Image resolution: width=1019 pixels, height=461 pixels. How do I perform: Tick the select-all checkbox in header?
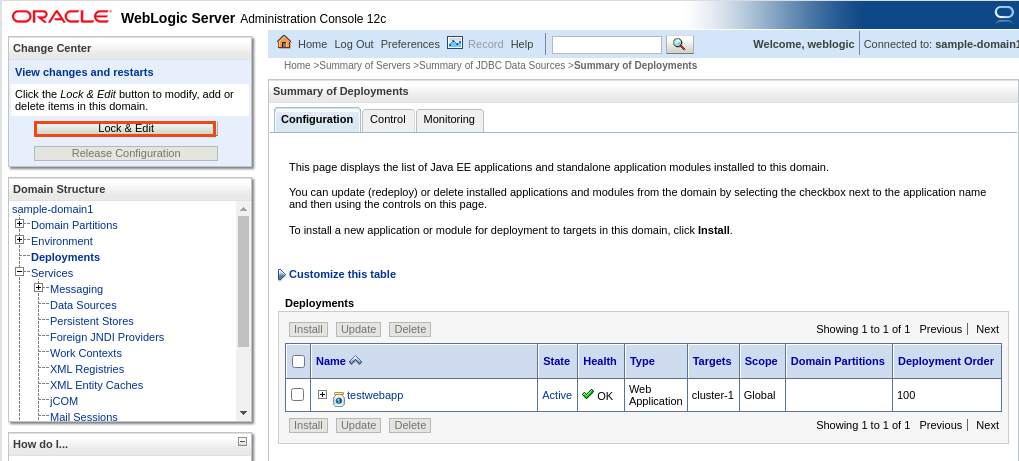(x=298, y=362)
